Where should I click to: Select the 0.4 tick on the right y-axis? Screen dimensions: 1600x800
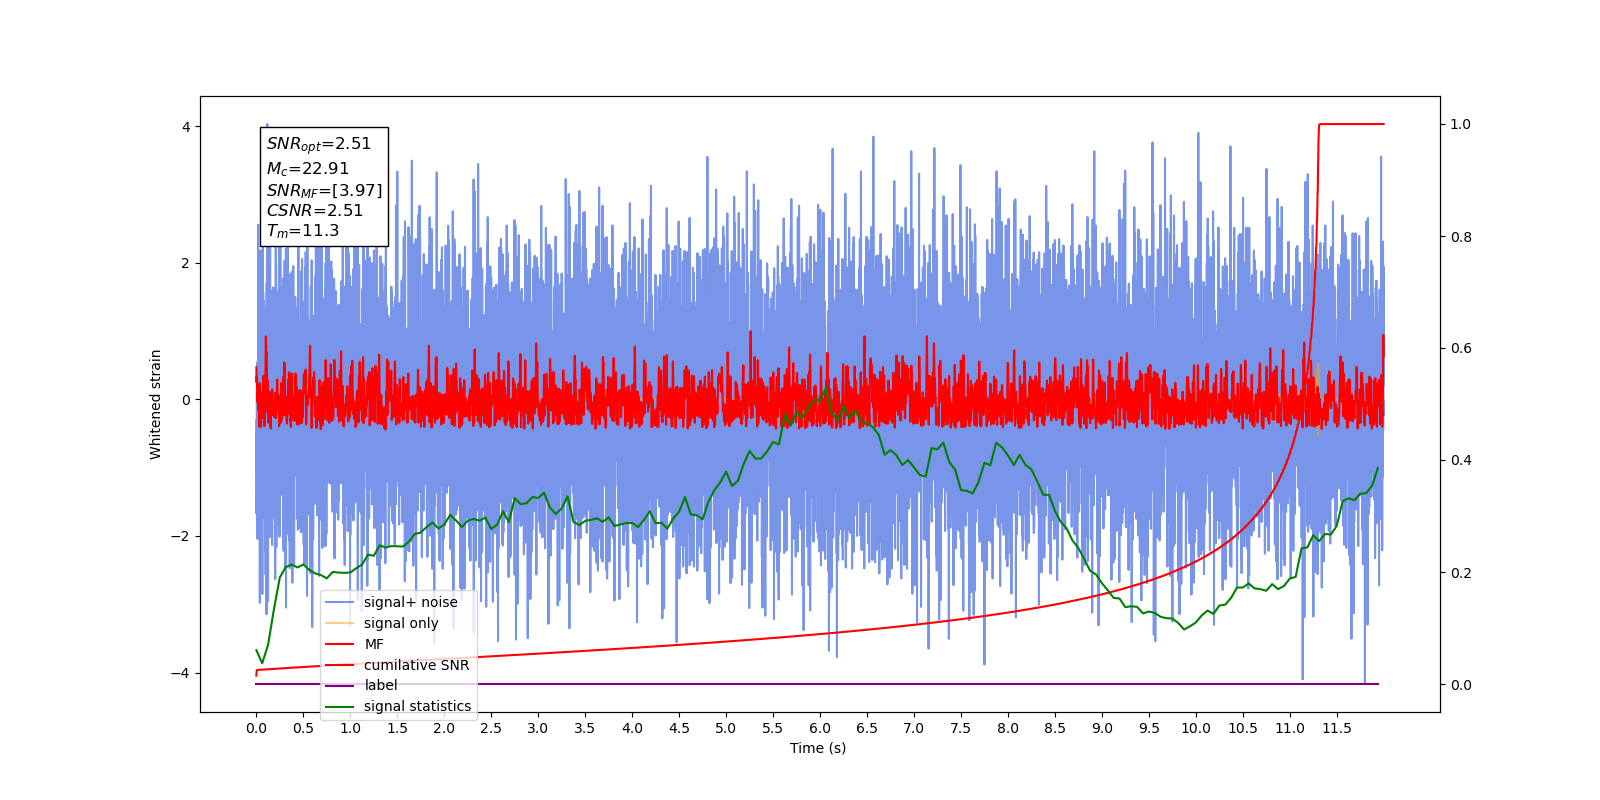point(1461,461)
